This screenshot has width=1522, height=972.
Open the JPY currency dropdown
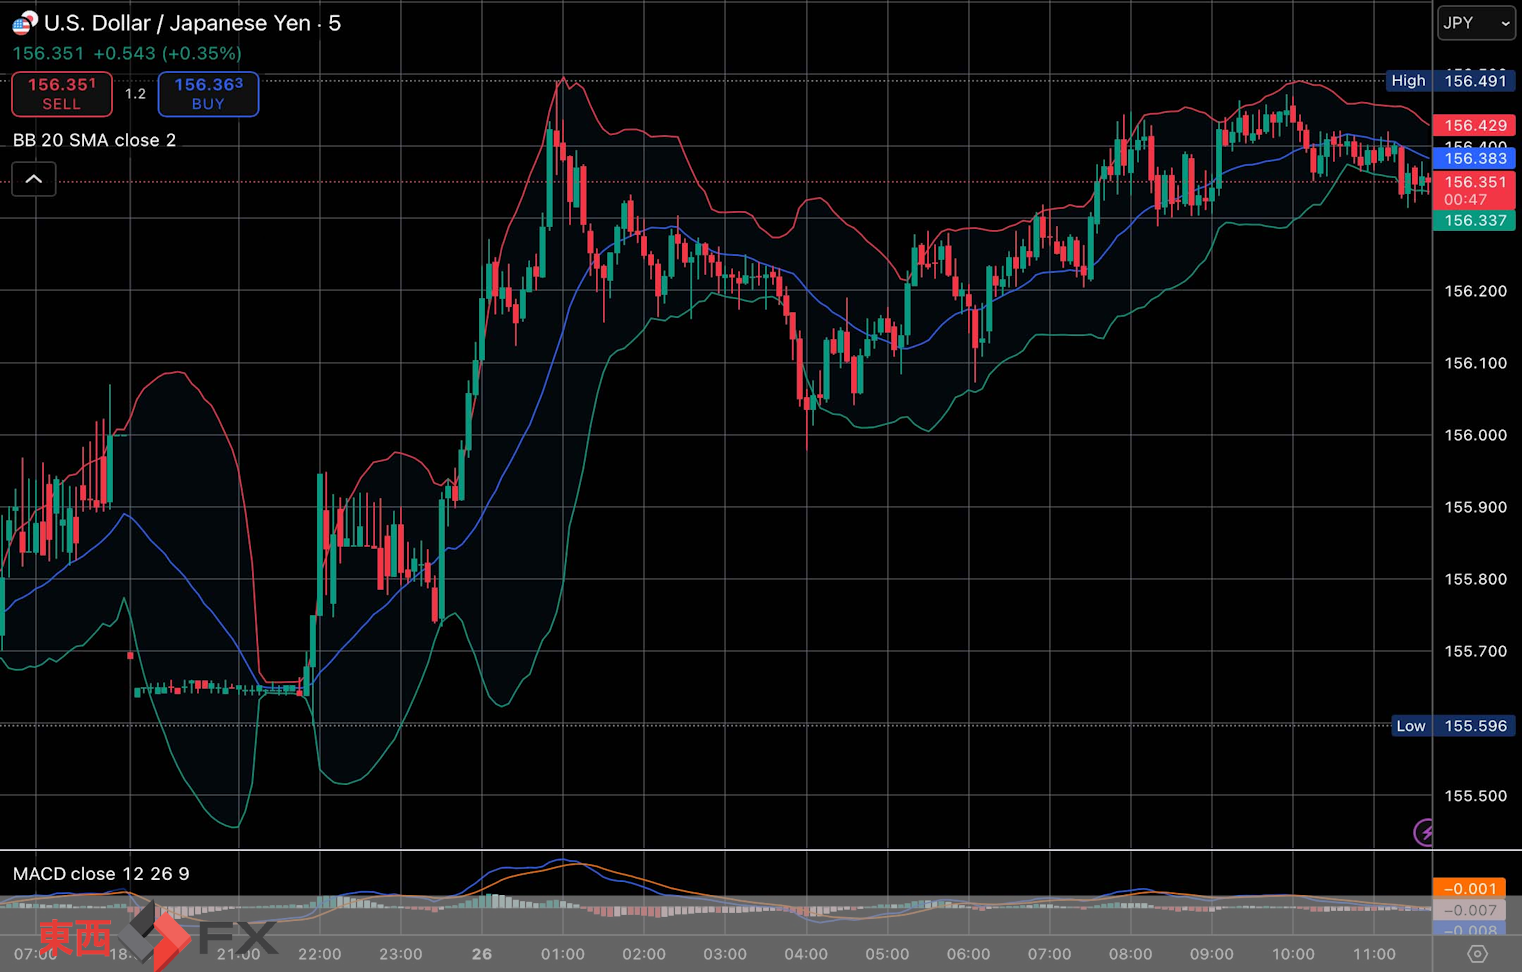pos(1476,23)
